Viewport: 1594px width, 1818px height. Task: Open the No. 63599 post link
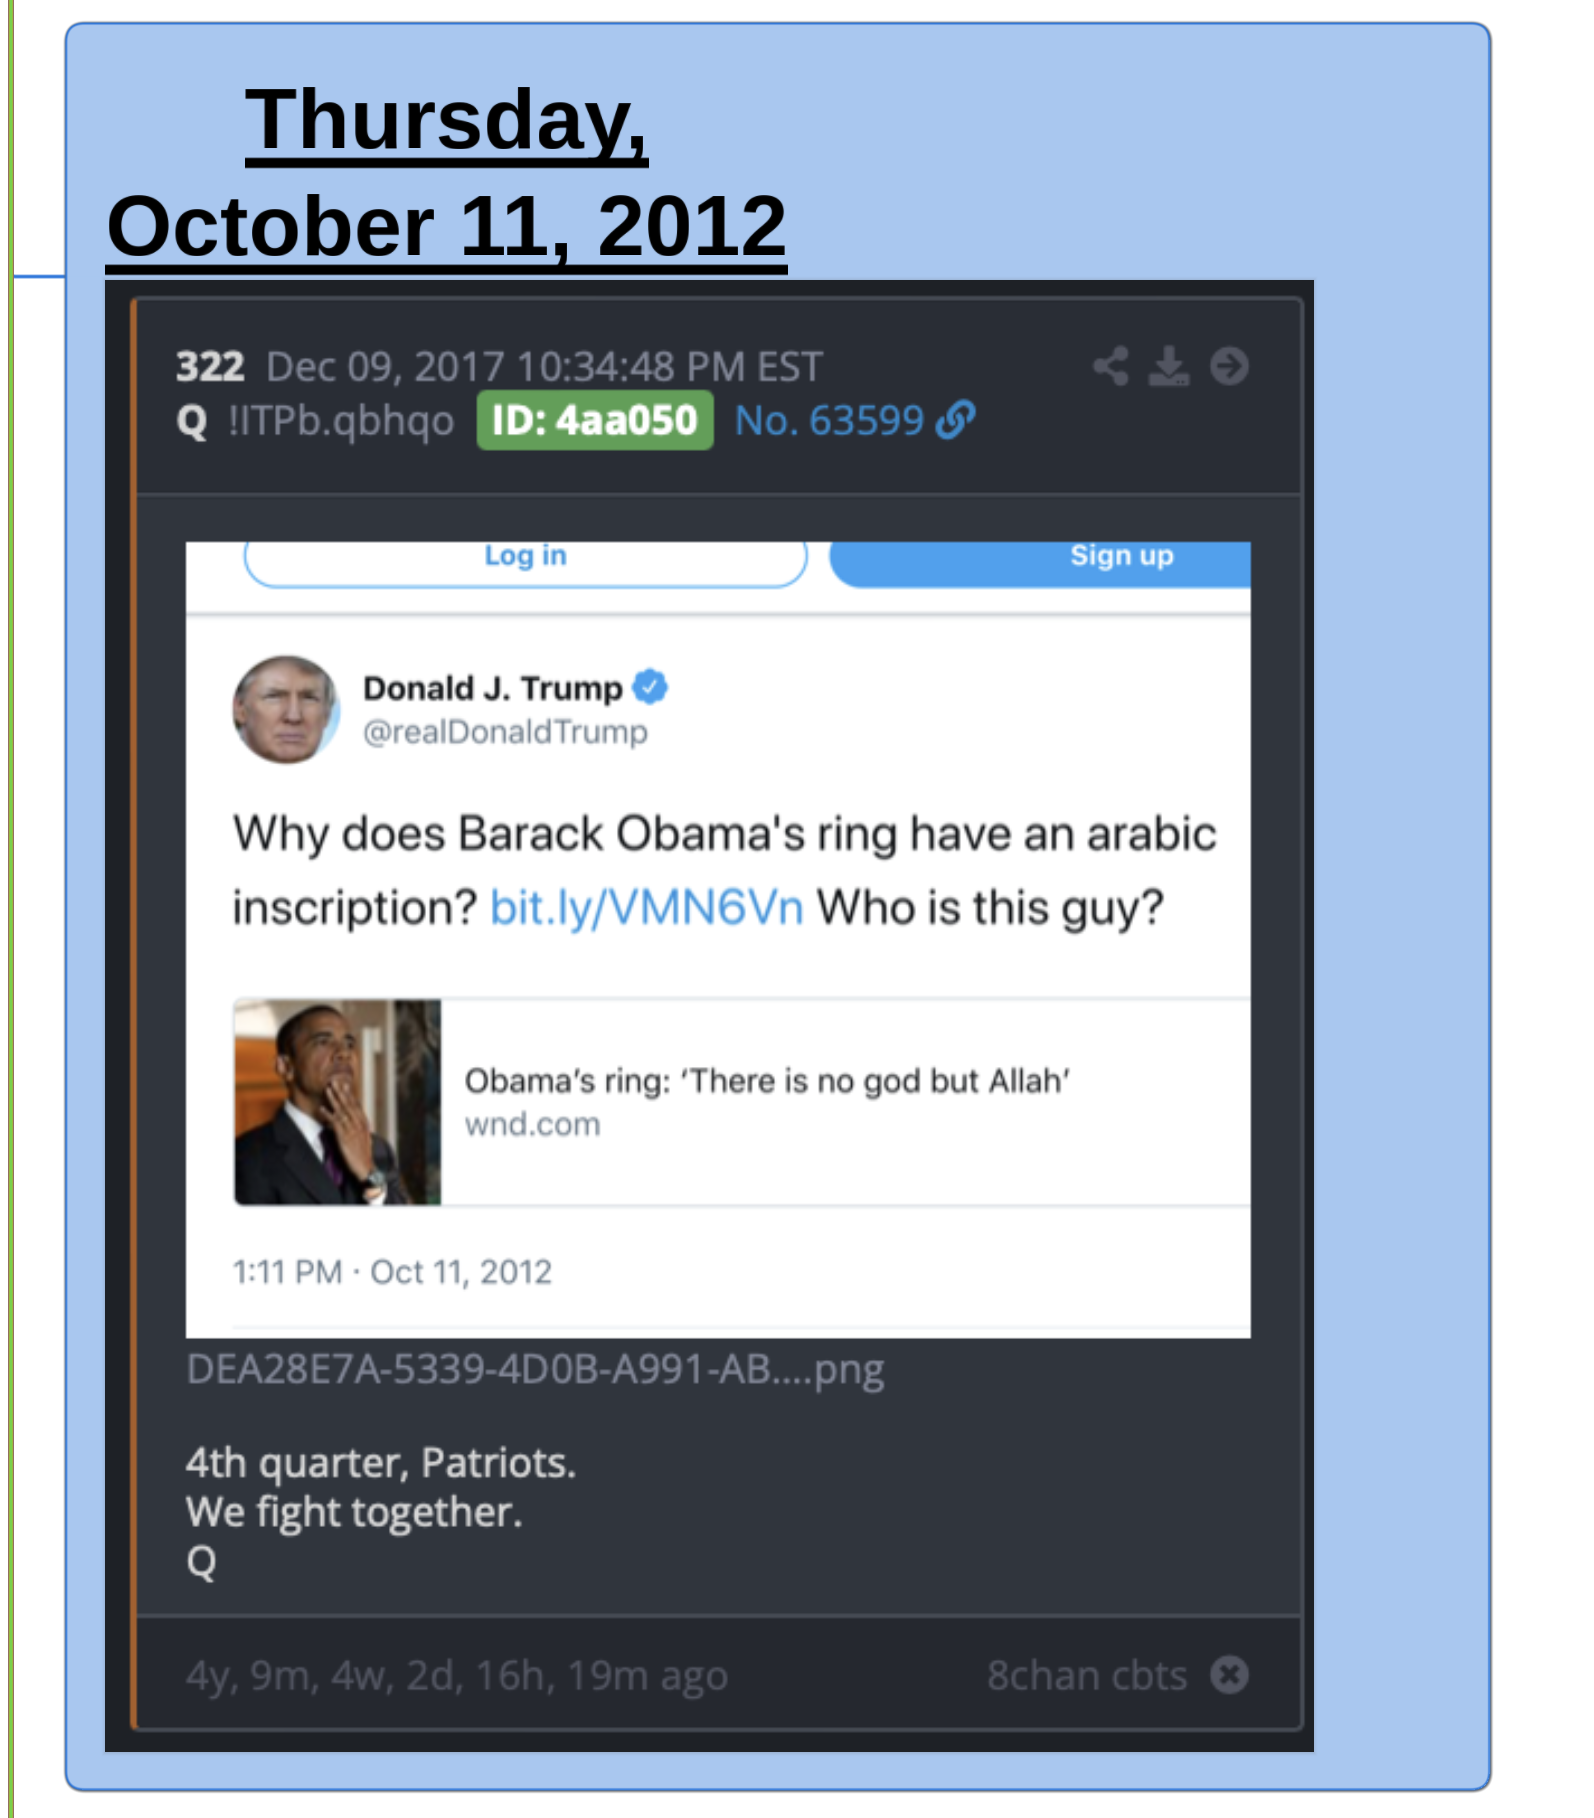(829, 421)
